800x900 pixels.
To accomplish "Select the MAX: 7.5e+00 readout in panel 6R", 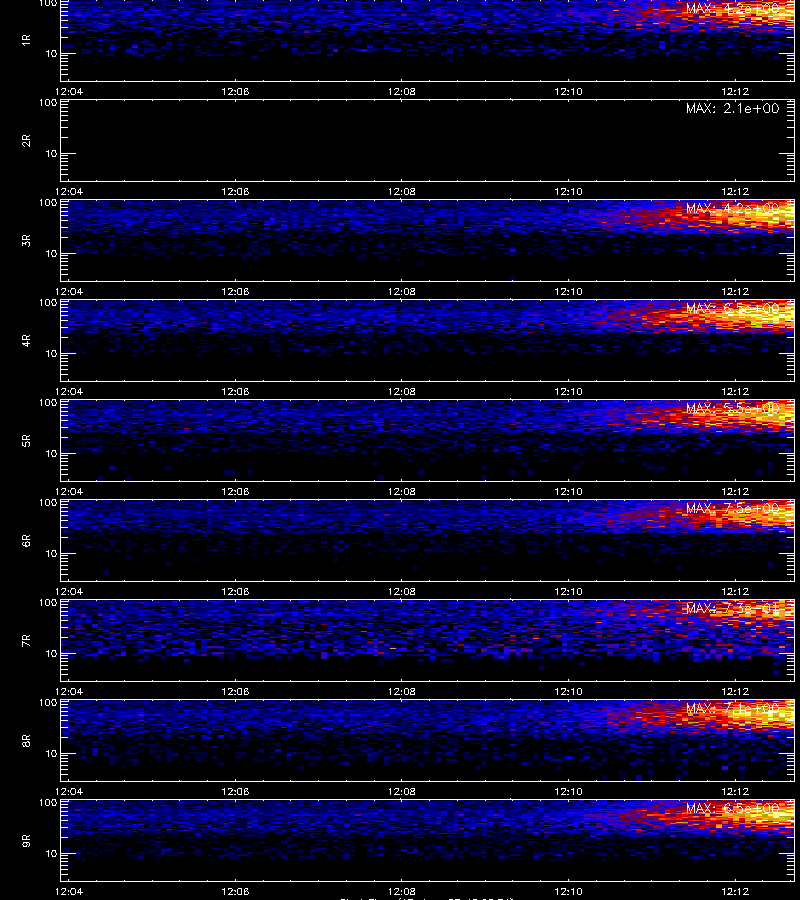I will click(x=732, y=508).
